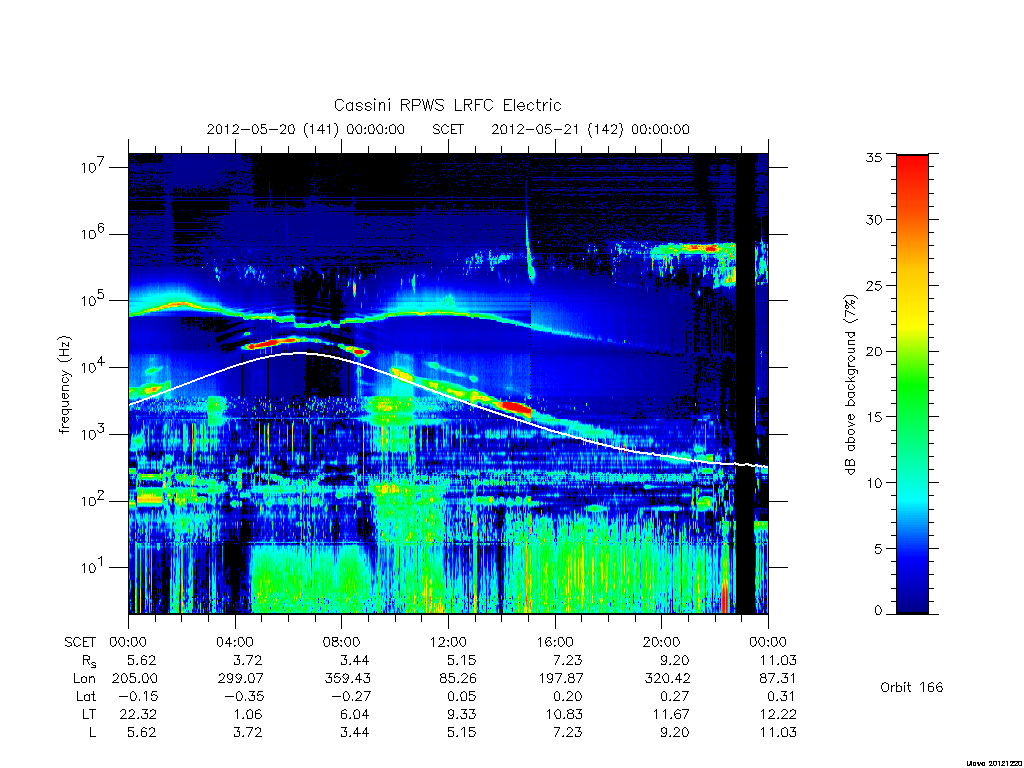Click the LT value '9.33'

462,714
